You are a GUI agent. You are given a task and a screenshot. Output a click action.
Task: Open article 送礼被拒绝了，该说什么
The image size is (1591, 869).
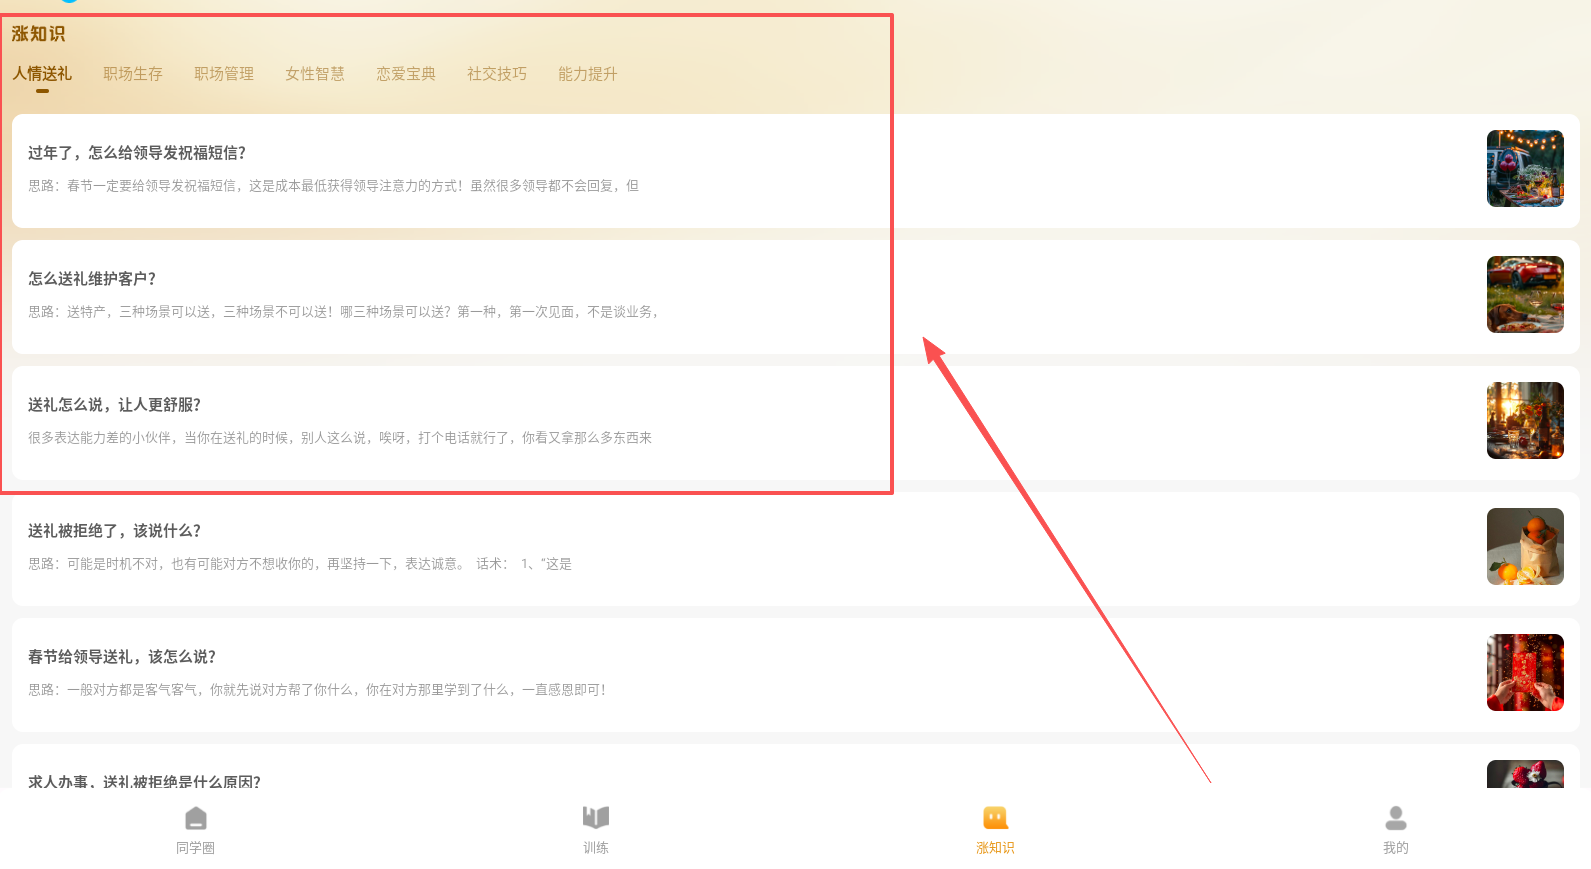[114, 531]
